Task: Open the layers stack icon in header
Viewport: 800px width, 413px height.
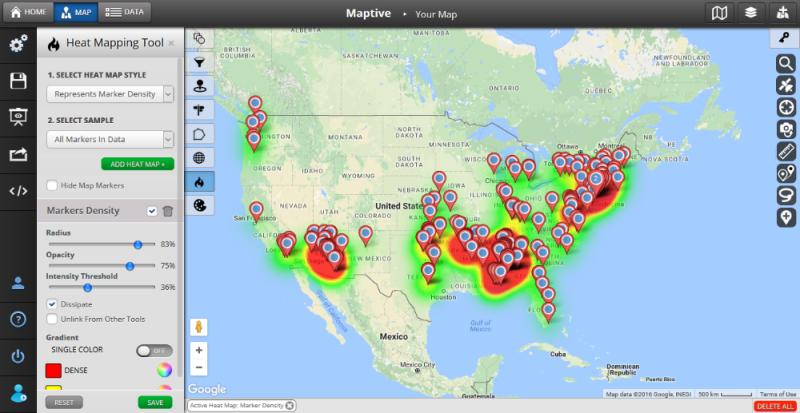Action: 749,13
